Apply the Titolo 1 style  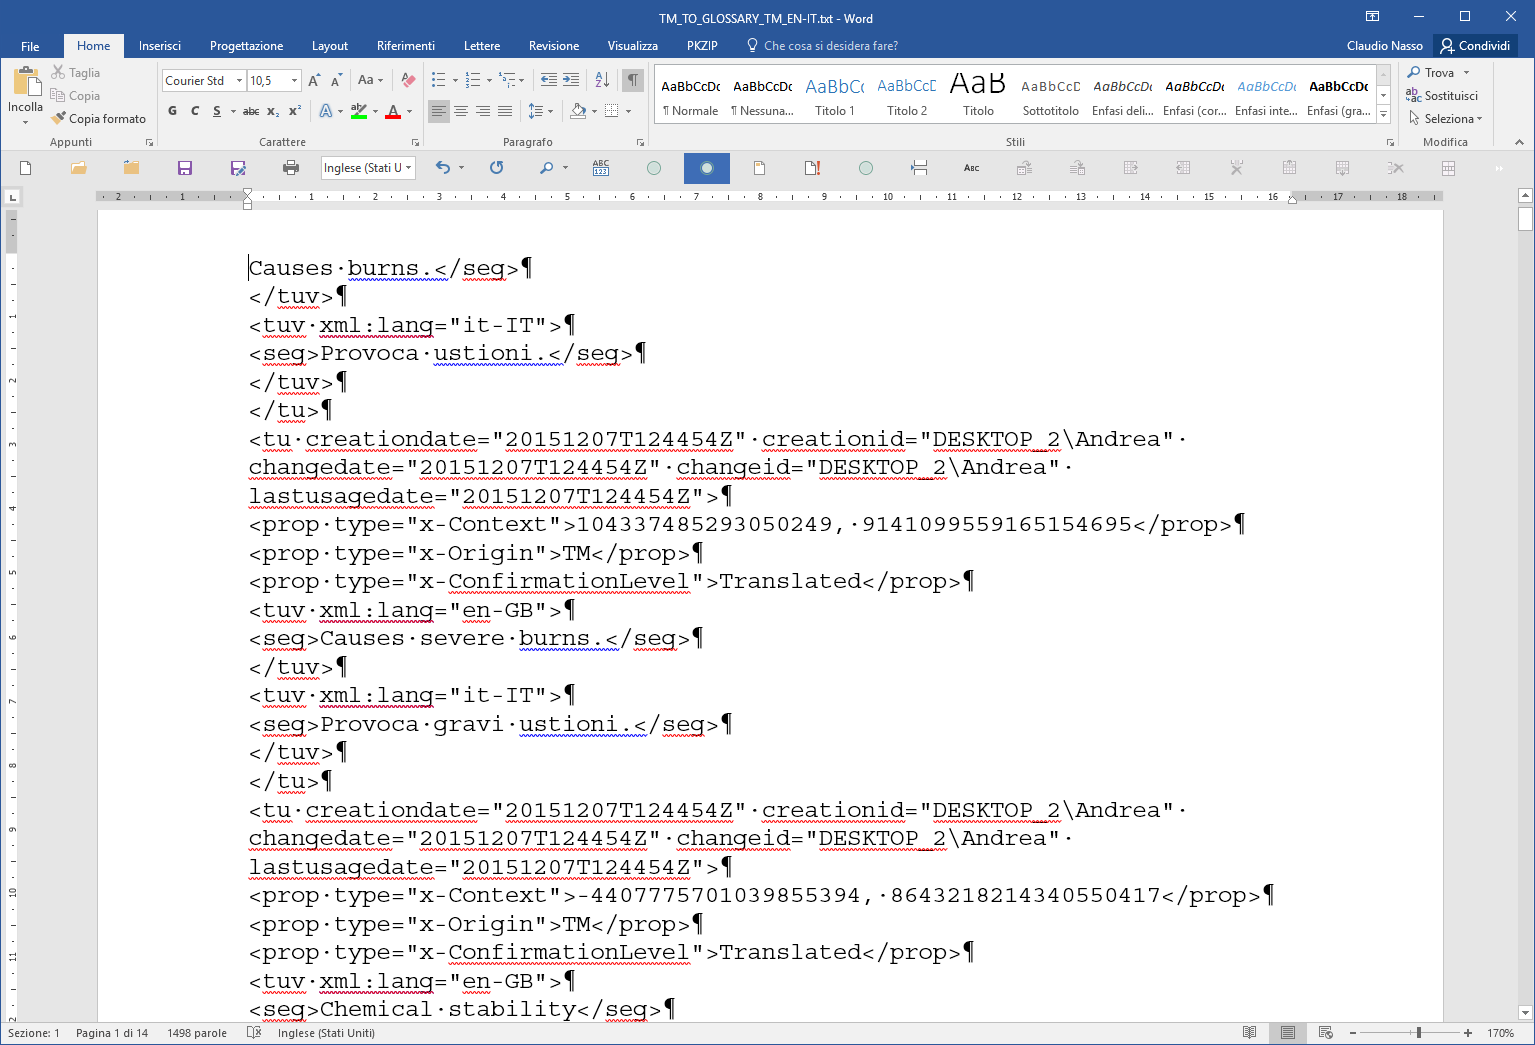pos(835,95)
